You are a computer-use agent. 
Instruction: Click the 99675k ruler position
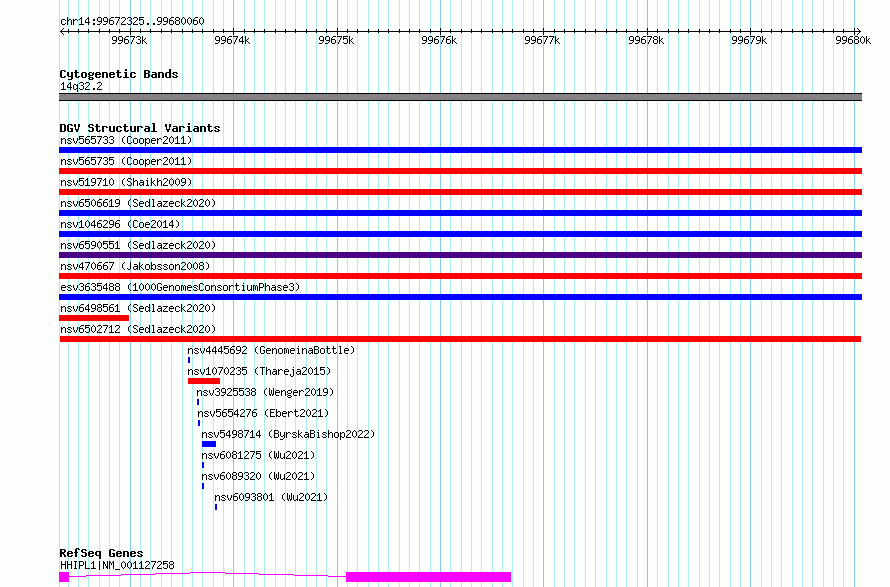[336, 40]
